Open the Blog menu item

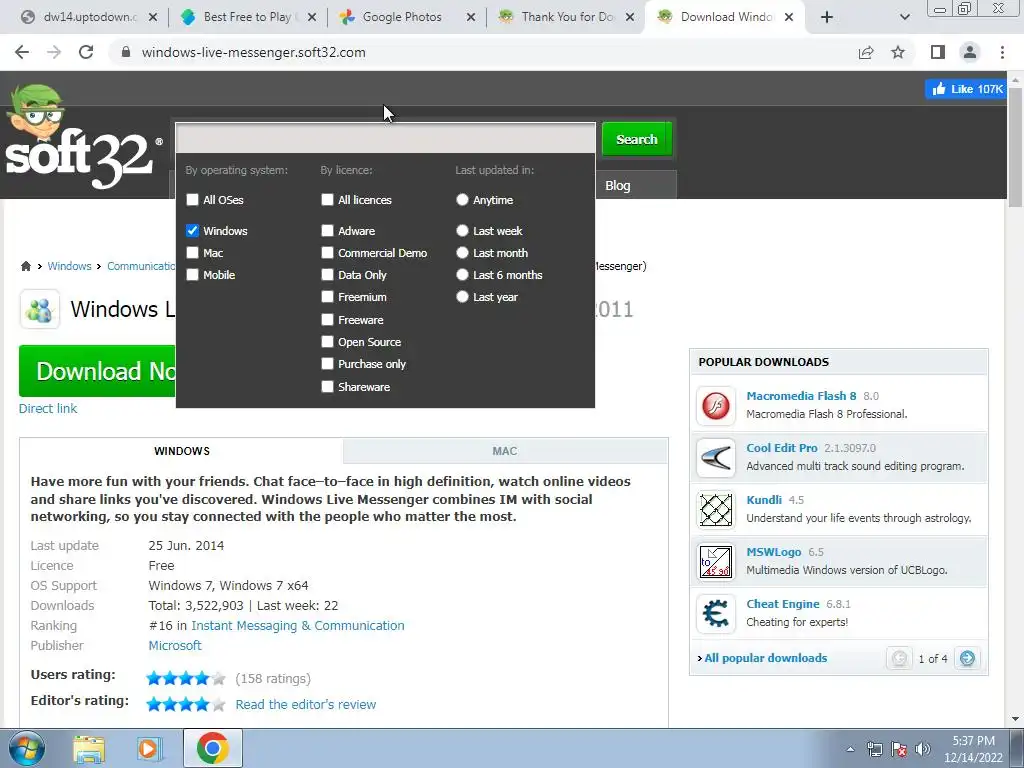(x=618, y=185)
